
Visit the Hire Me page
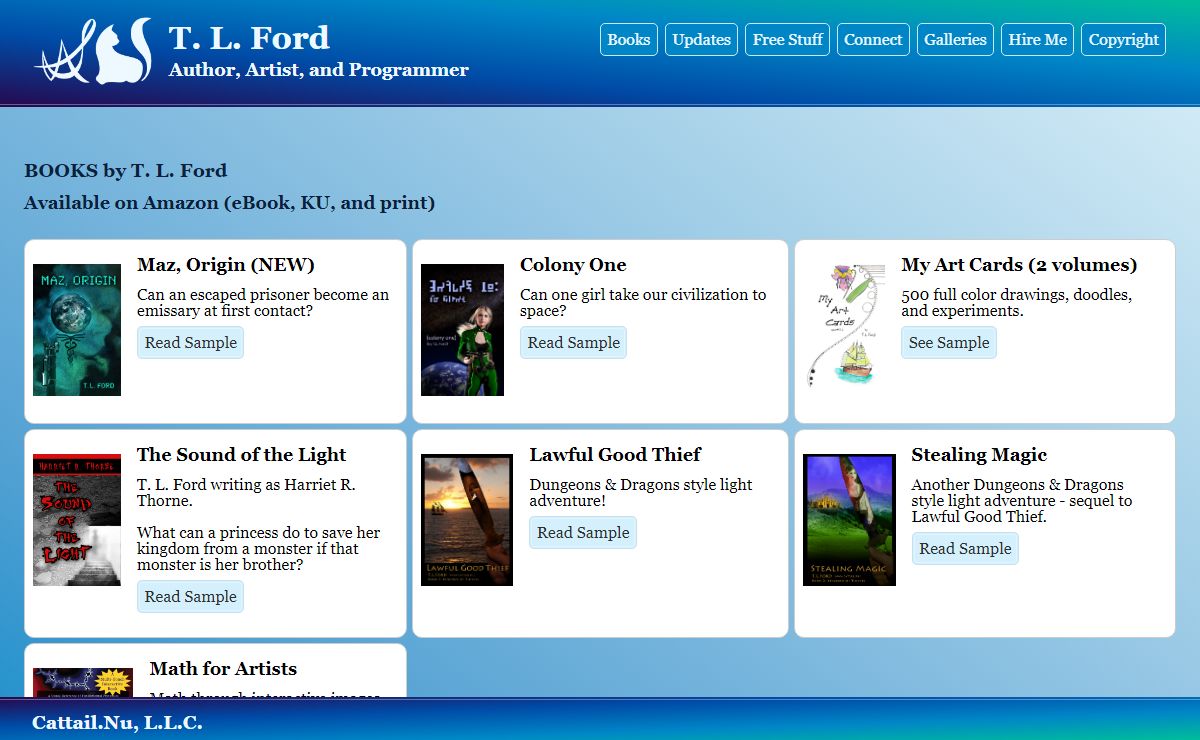(1038, 40)
